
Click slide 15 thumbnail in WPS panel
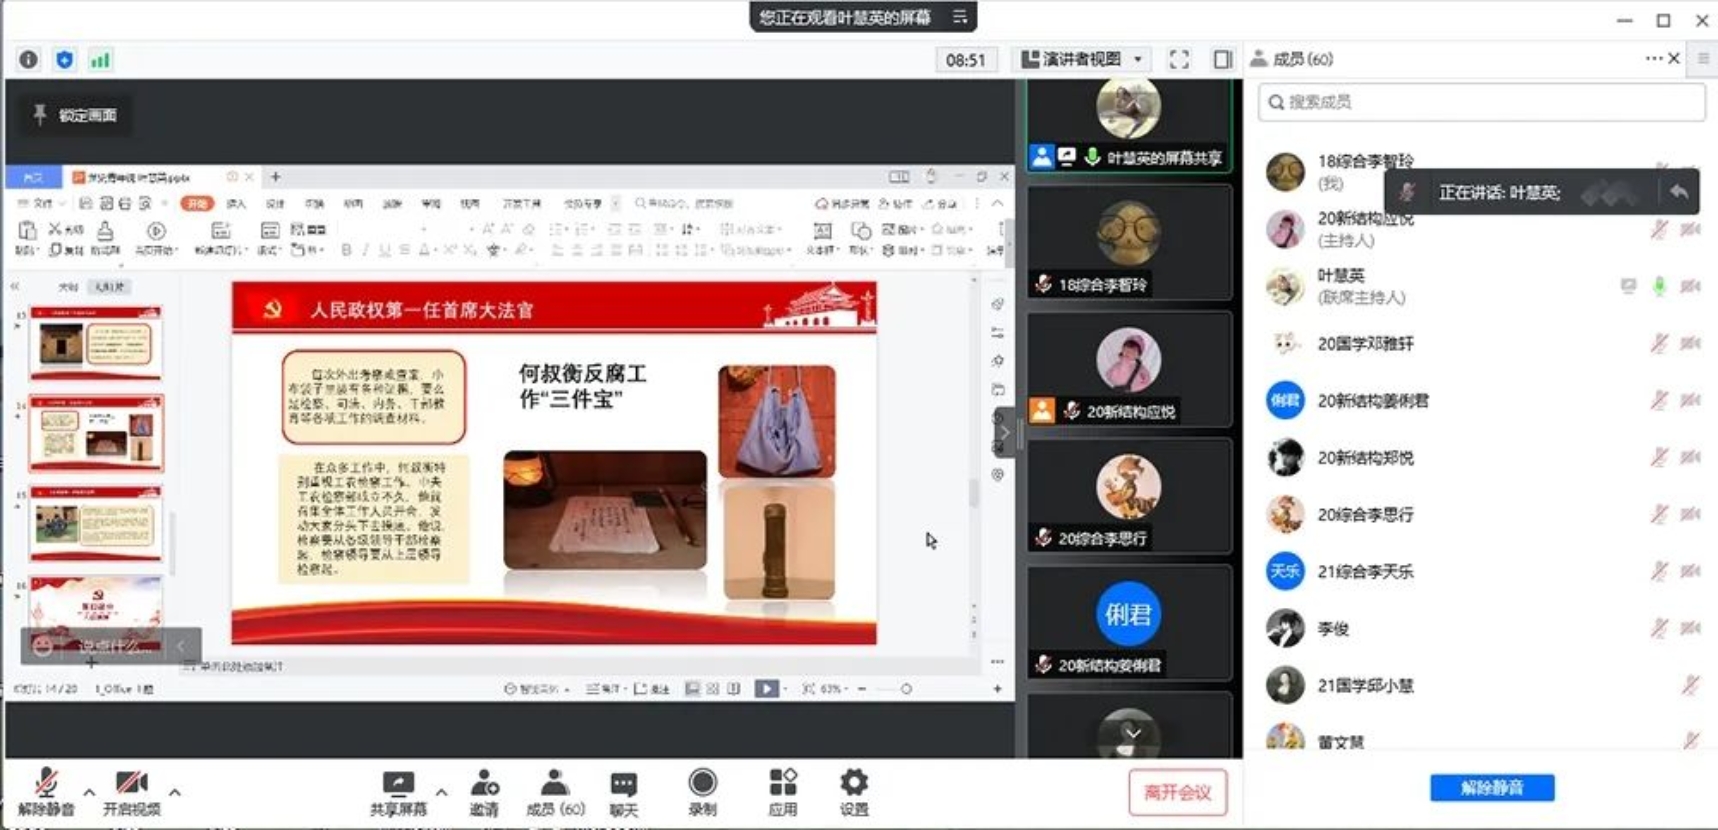[96, 523]
